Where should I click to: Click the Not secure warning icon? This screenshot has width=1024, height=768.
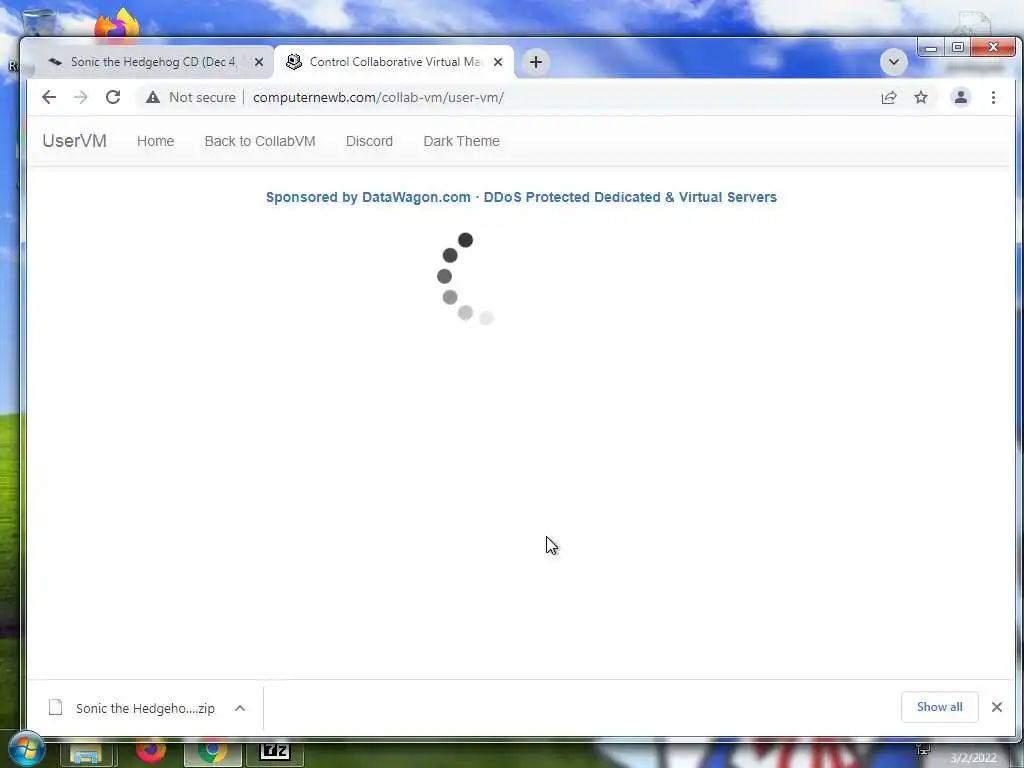tap(153, 97)
